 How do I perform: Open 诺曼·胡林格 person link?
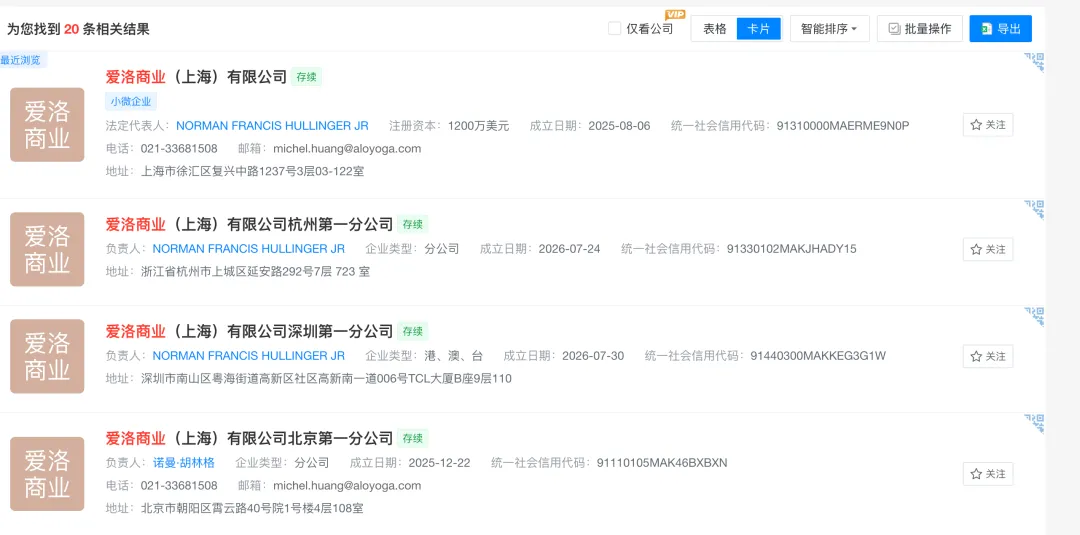(183, 463)
